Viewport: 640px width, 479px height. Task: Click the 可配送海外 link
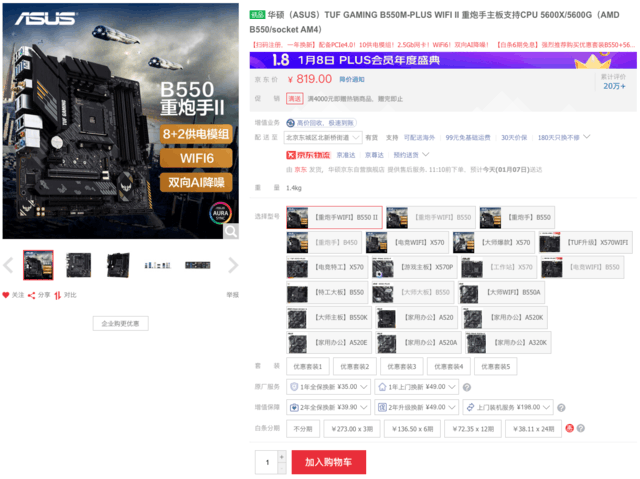pyautogui.click(x=419, y=137)
